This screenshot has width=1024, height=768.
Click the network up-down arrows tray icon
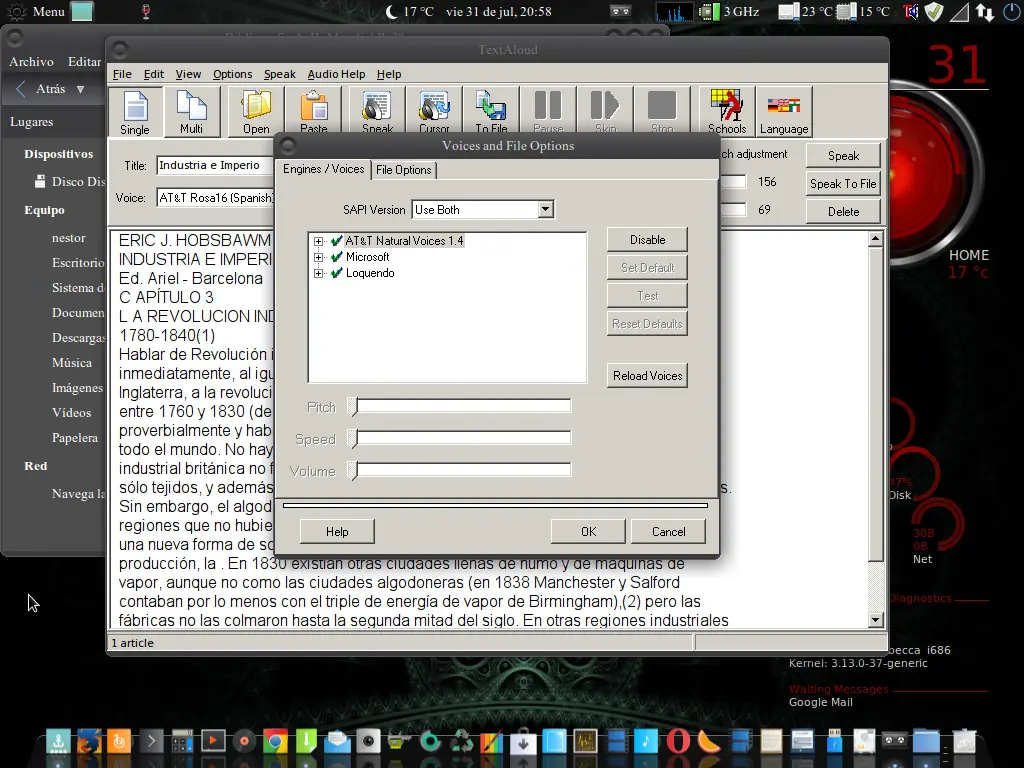click(x=985, y=12)
